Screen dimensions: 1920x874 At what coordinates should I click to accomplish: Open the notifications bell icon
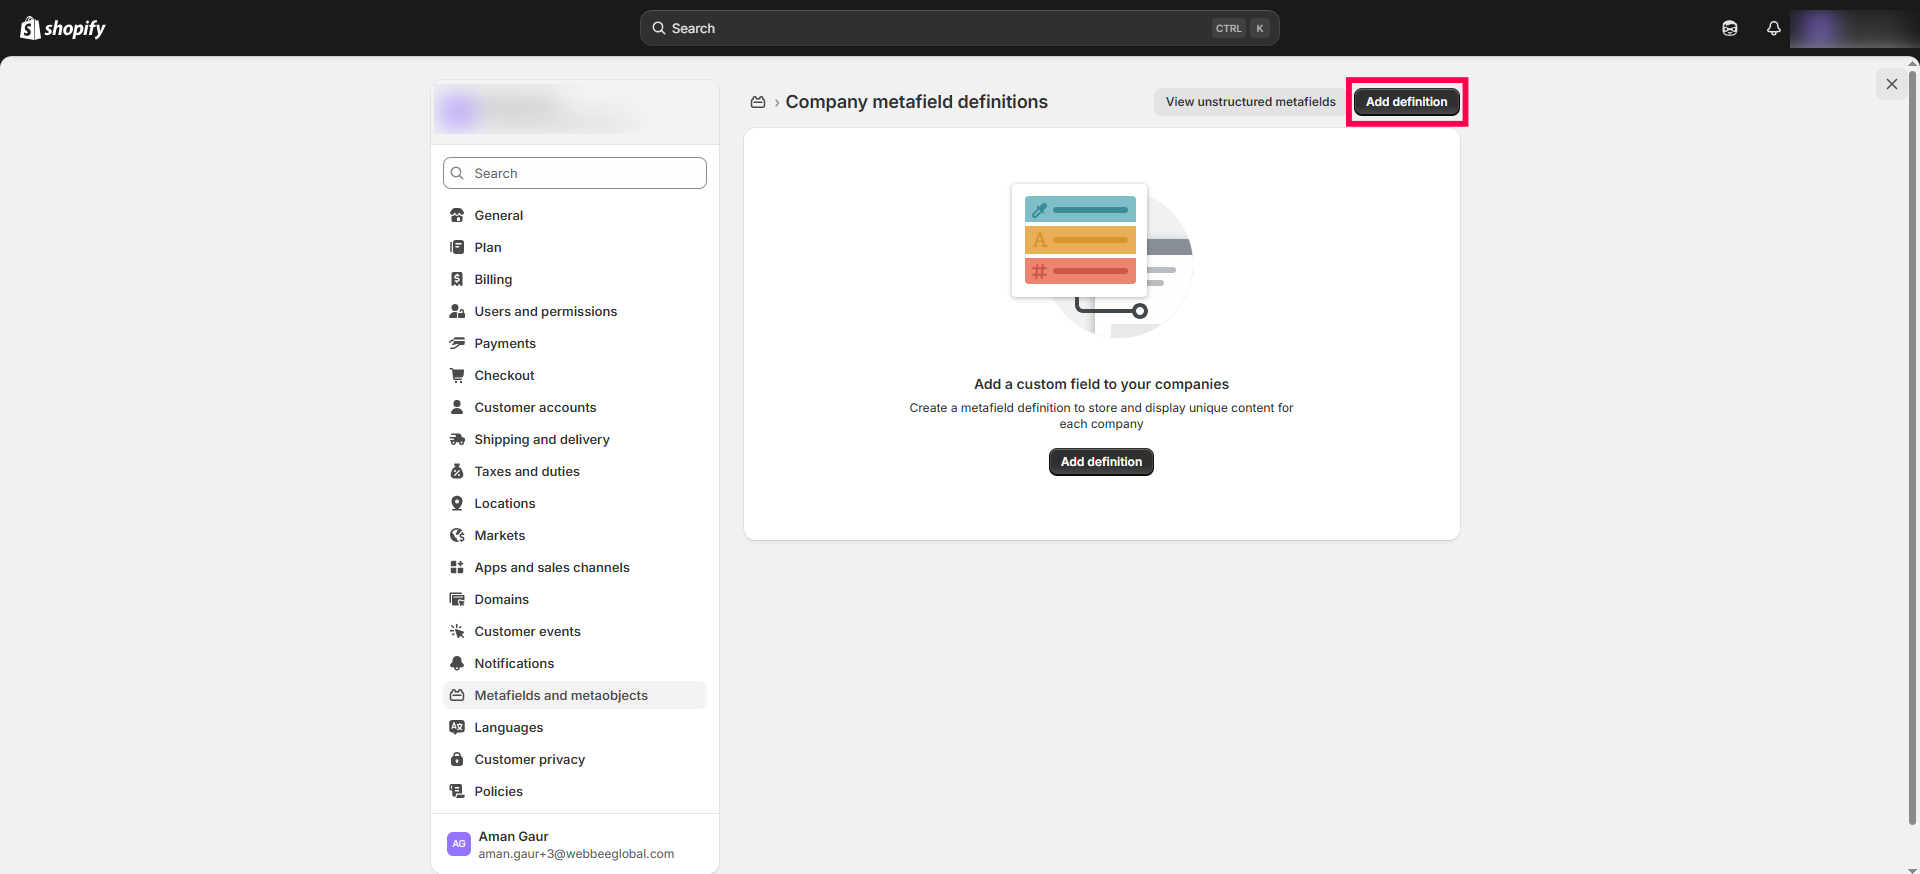[x=1773, y=28]
